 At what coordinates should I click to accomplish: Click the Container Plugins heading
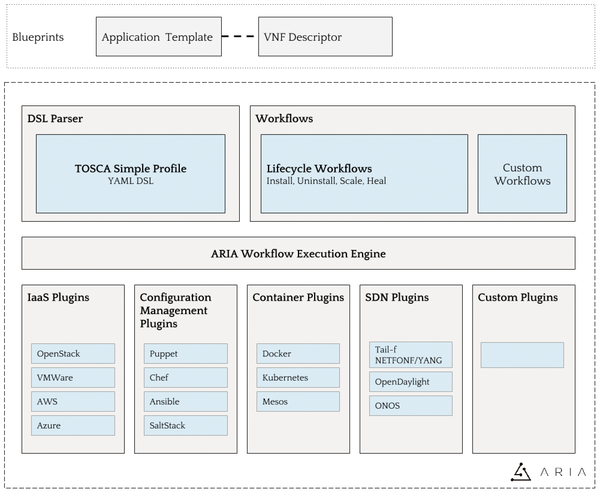(298, 297)
